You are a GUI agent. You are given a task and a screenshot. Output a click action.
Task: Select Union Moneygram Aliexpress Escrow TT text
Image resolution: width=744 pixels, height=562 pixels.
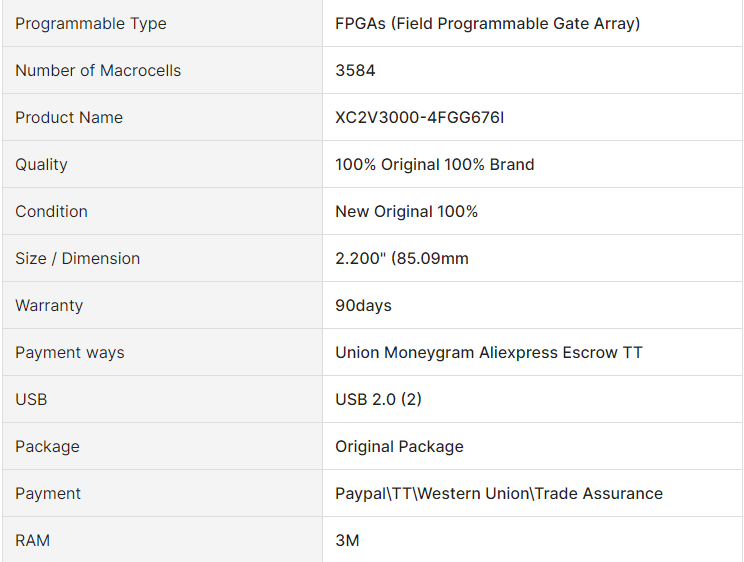click(489, 352)
